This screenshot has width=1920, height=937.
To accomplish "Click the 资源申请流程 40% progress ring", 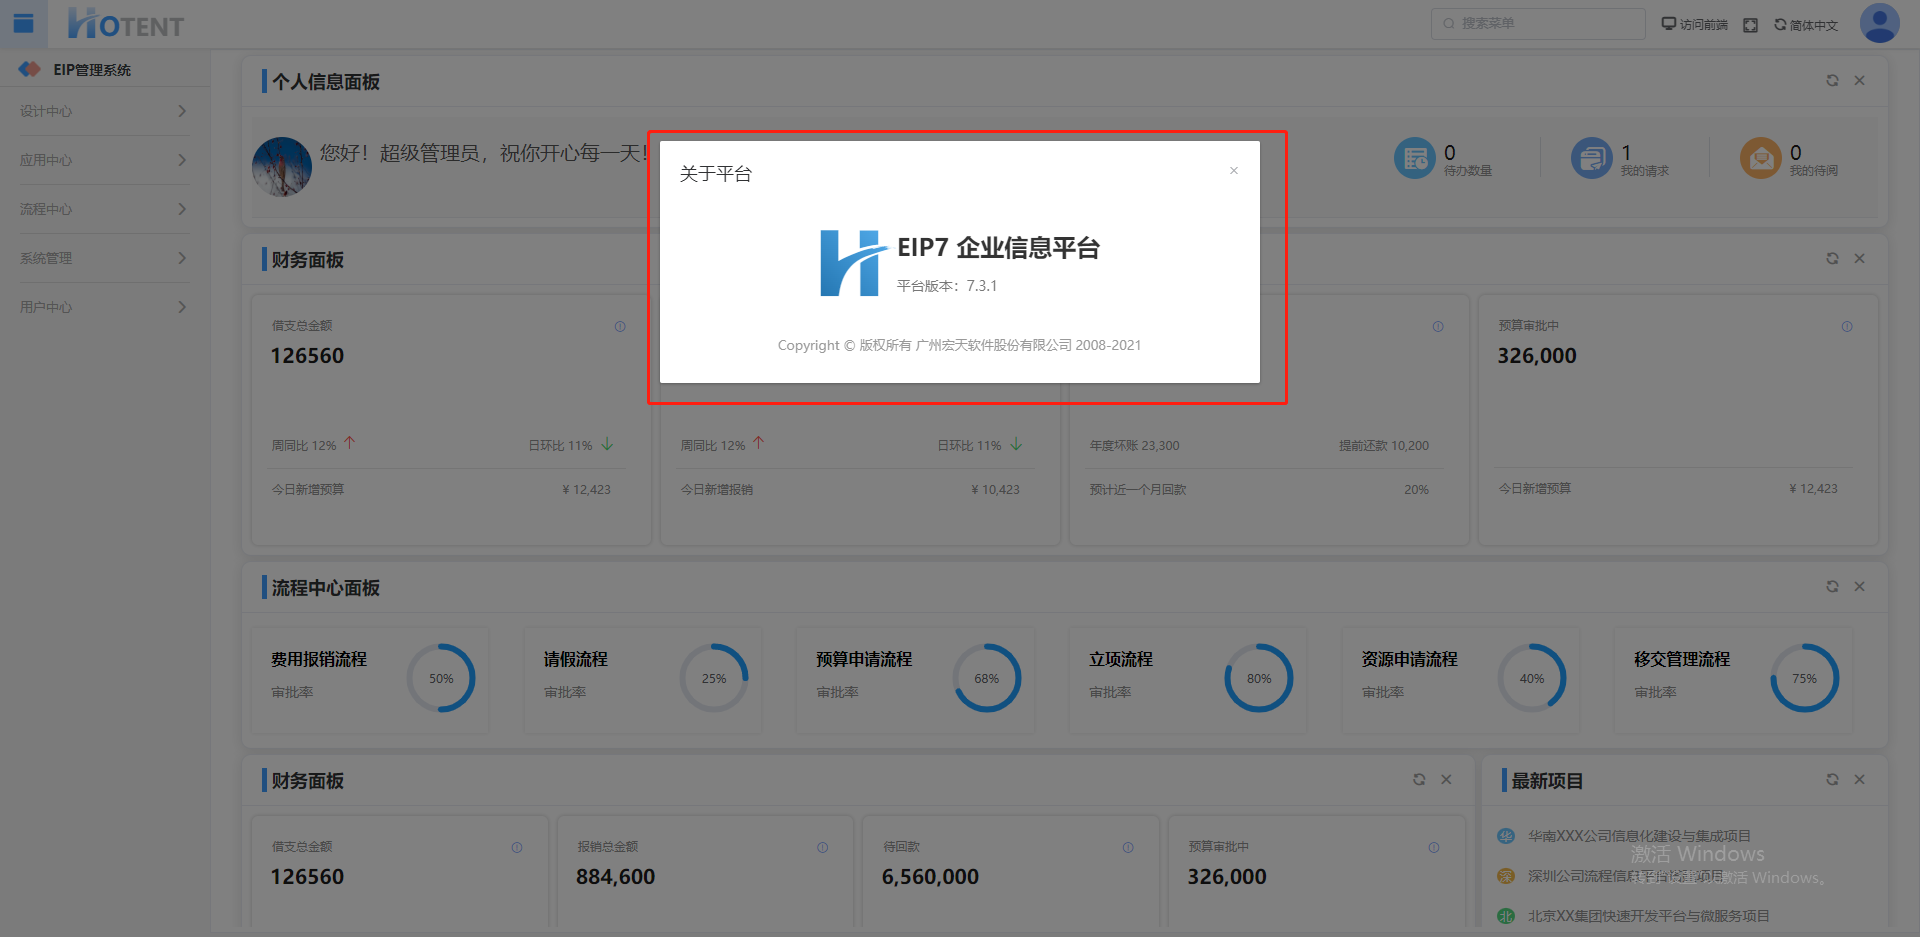I will 1532,678.
